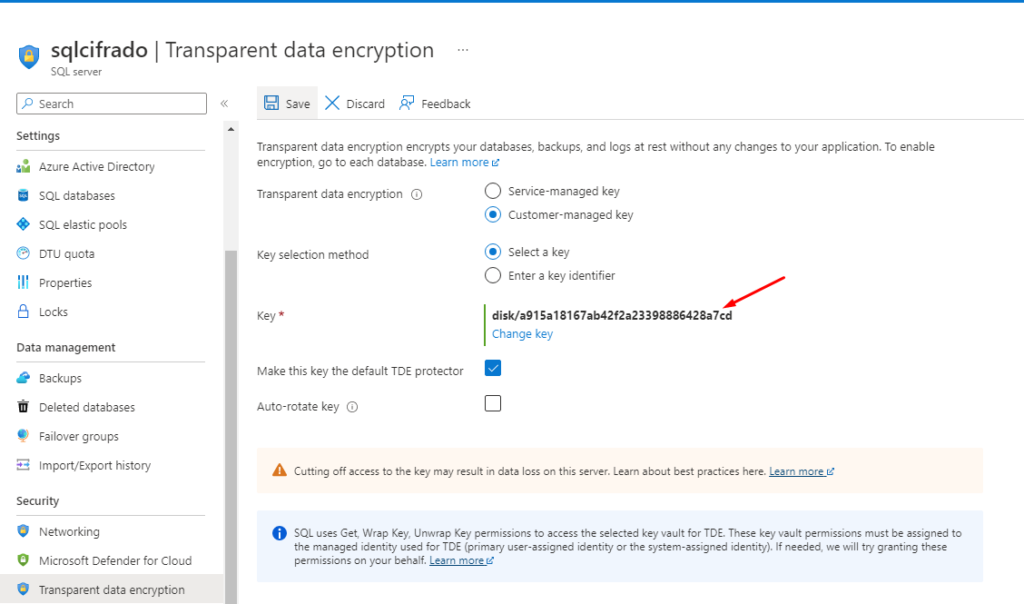
Task: Click the SQL elastic pools diamond icon
Action: click(24, 224)
